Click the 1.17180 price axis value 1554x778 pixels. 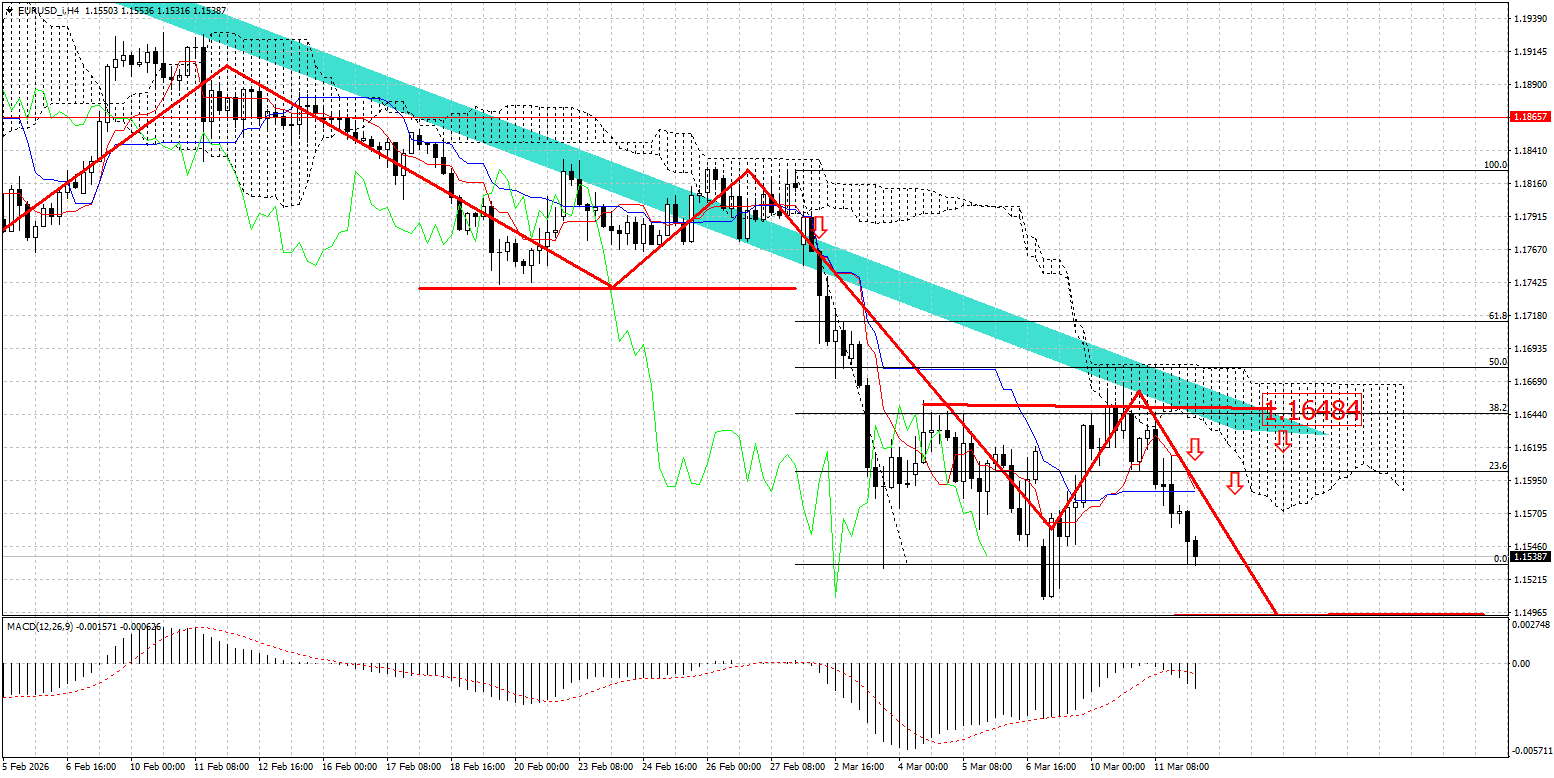[x=1530, y=316]
